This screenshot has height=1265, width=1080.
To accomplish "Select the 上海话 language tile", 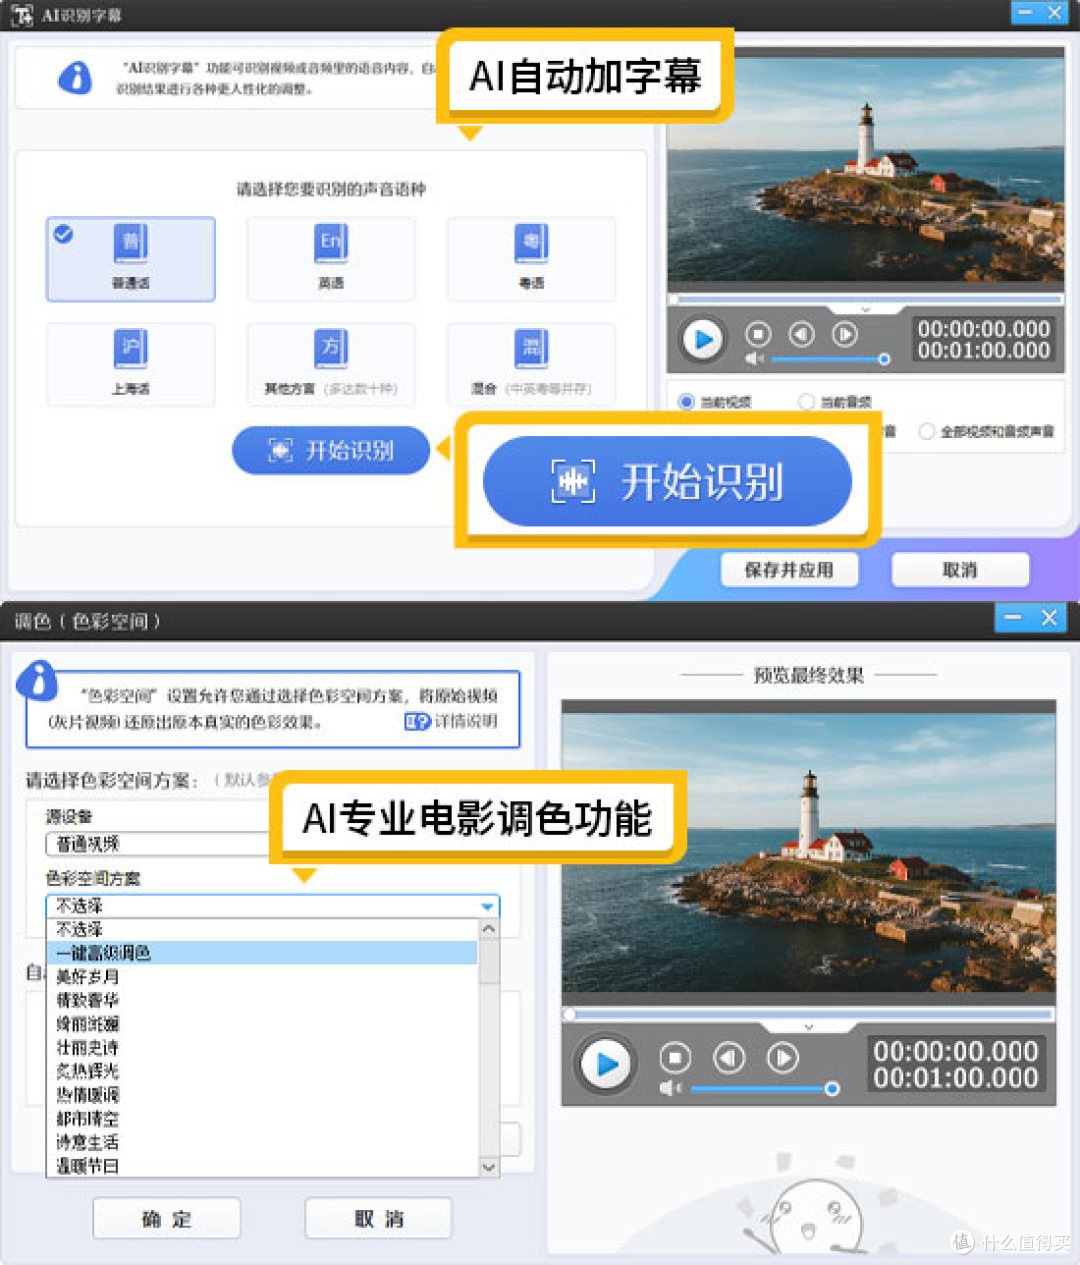I will tap(131, 364).
